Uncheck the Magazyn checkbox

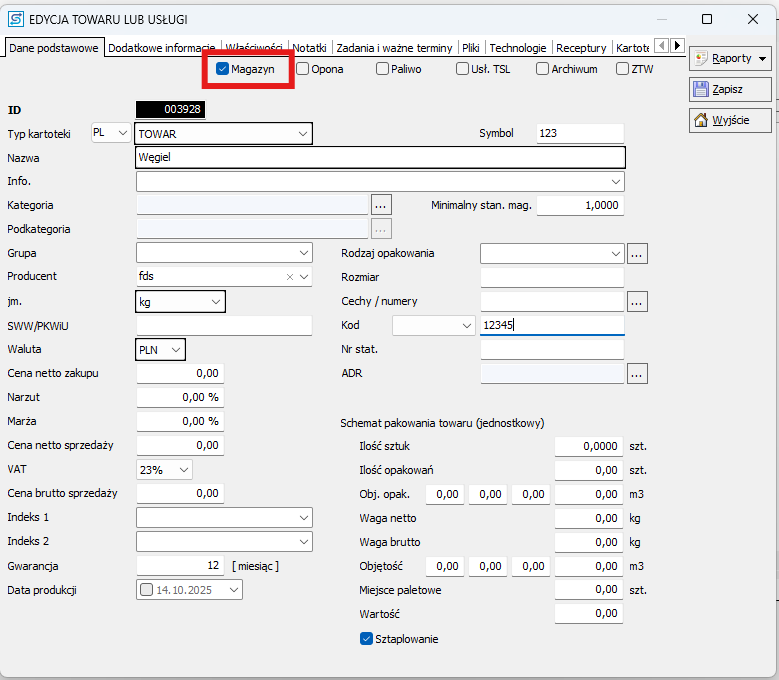(223, 69)
